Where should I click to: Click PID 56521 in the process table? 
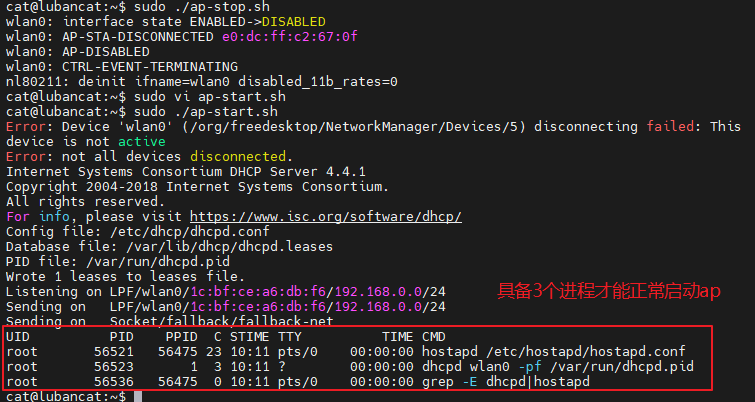point(114,352)
